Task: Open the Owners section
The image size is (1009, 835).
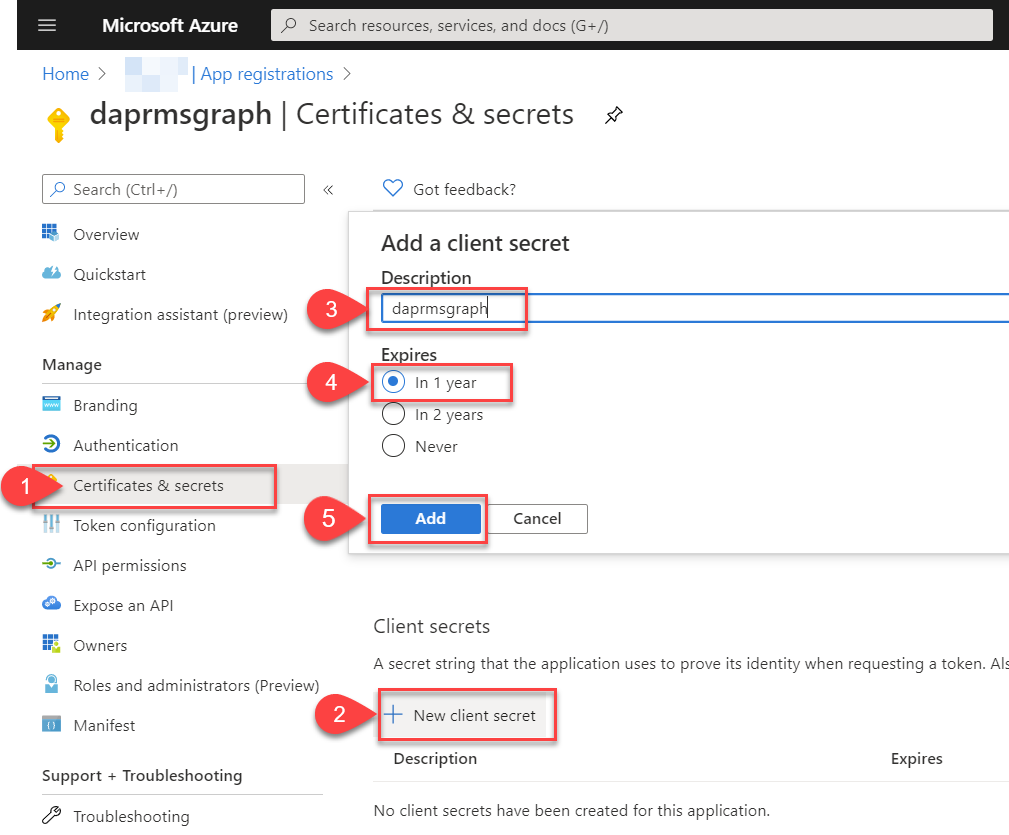Action: (100, 645)
